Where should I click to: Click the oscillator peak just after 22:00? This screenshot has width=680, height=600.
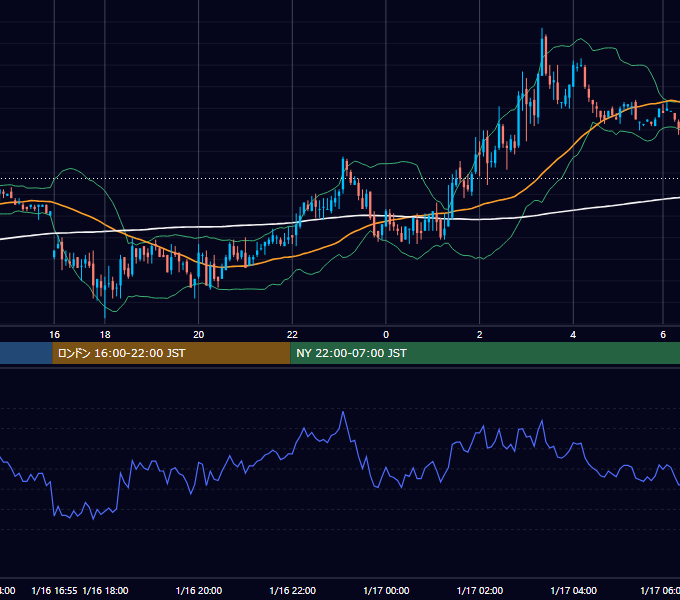click(x=343, y=412)
